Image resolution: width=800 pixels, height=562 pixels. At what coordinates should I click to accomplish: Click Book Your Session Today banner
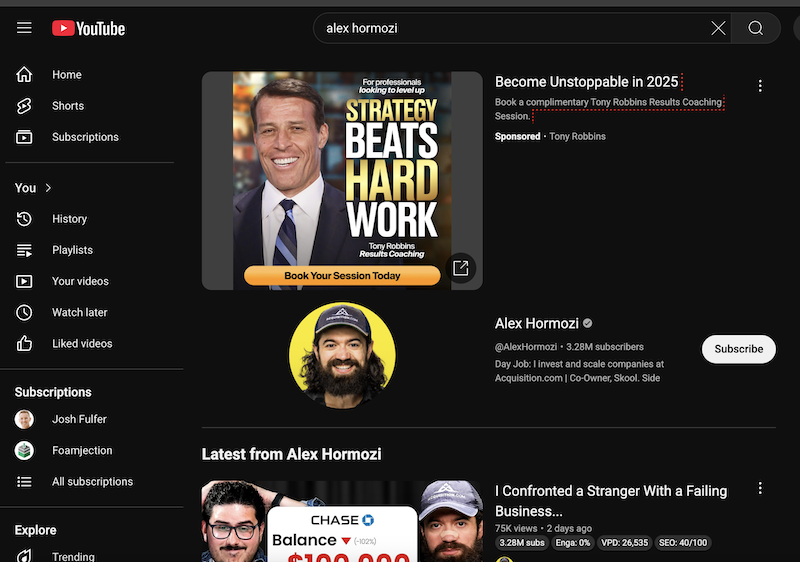[342, 276]
